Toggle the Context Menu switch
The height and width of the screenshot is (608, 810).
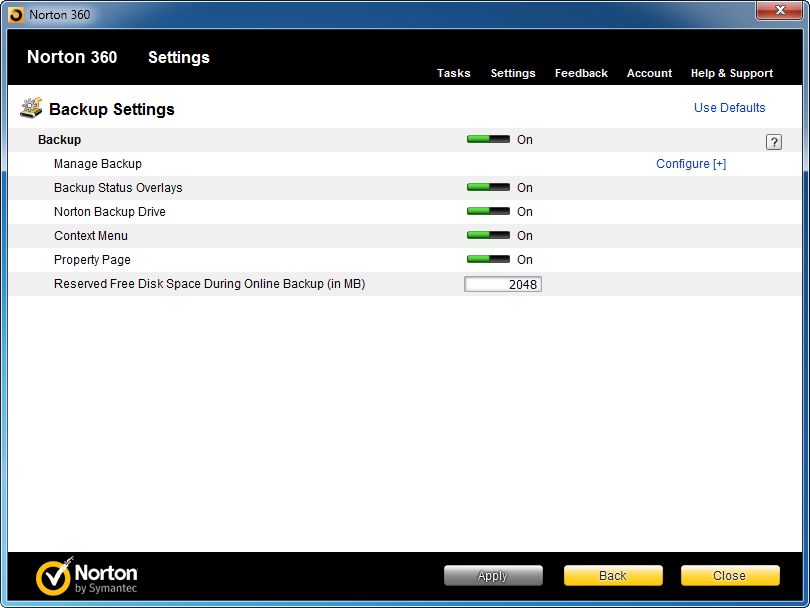point(488,236)
